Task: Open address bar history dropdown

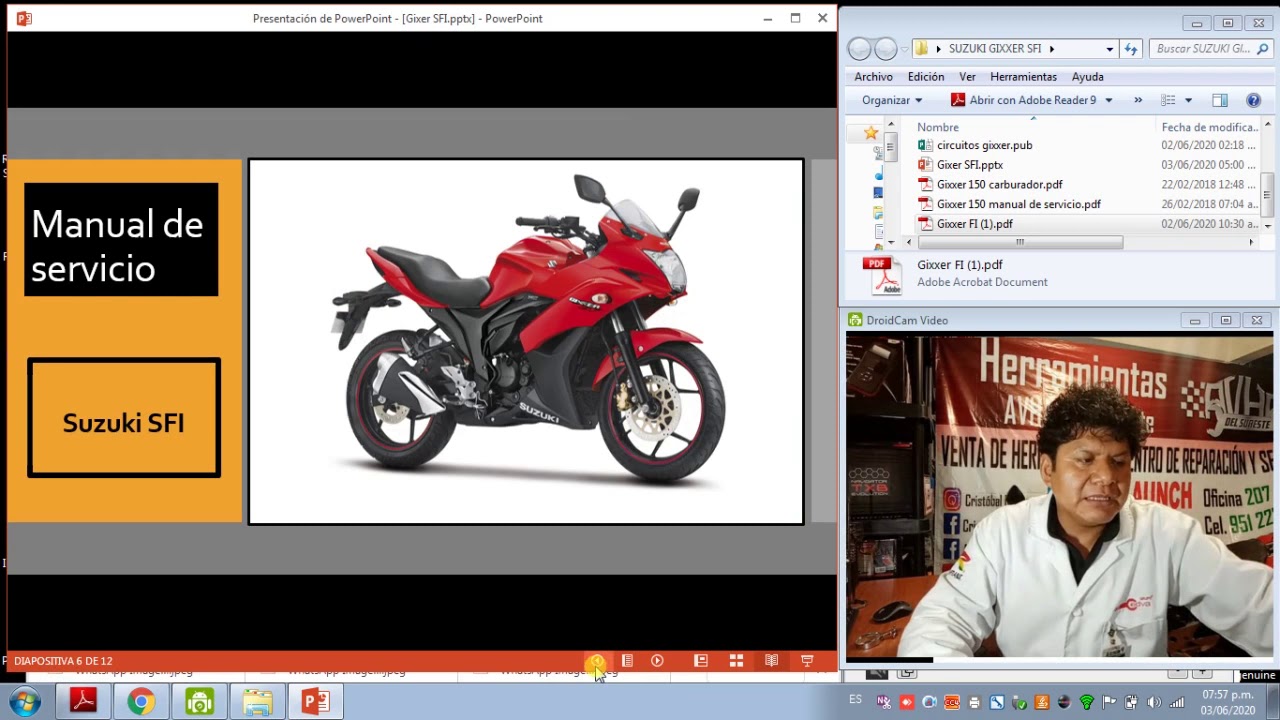Action: 1109,49
